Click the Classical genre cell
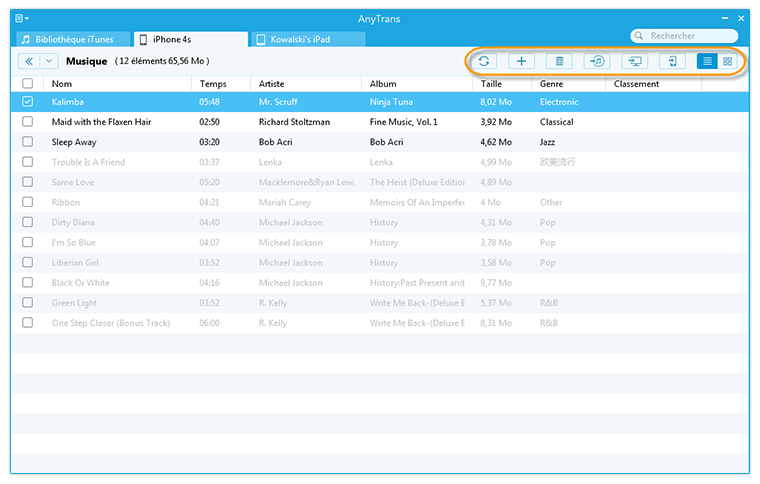This screenshot has width=760, height=484. pyautogui.click(x=556, y=122)
